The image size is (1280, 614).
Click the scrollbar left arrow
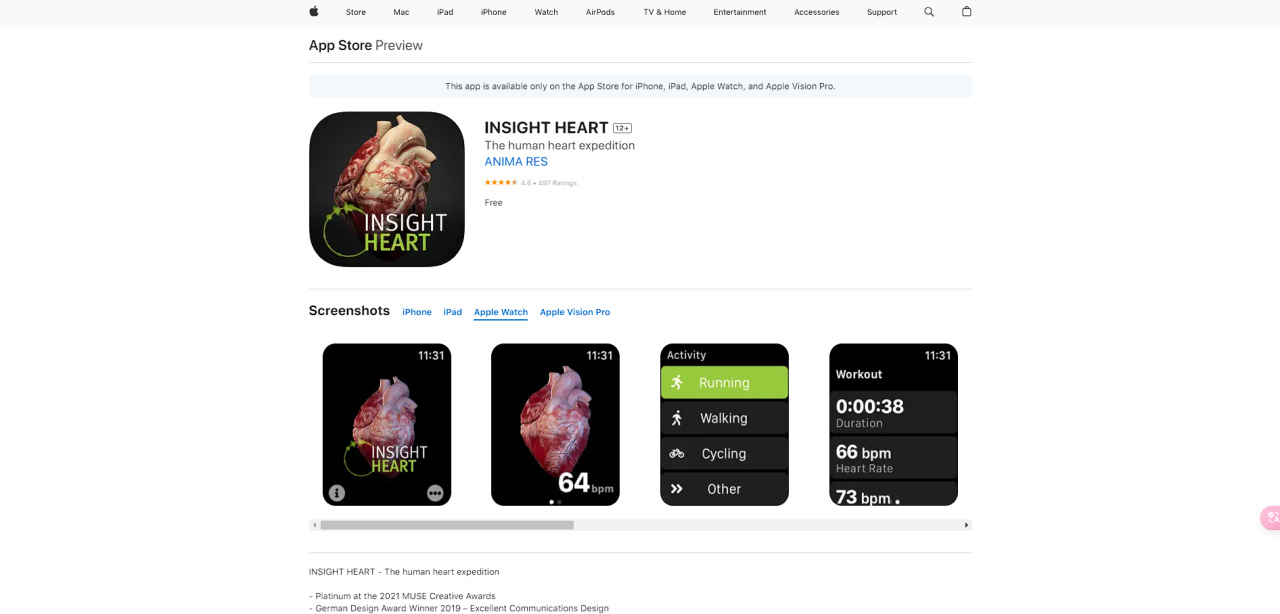point(315,525)
